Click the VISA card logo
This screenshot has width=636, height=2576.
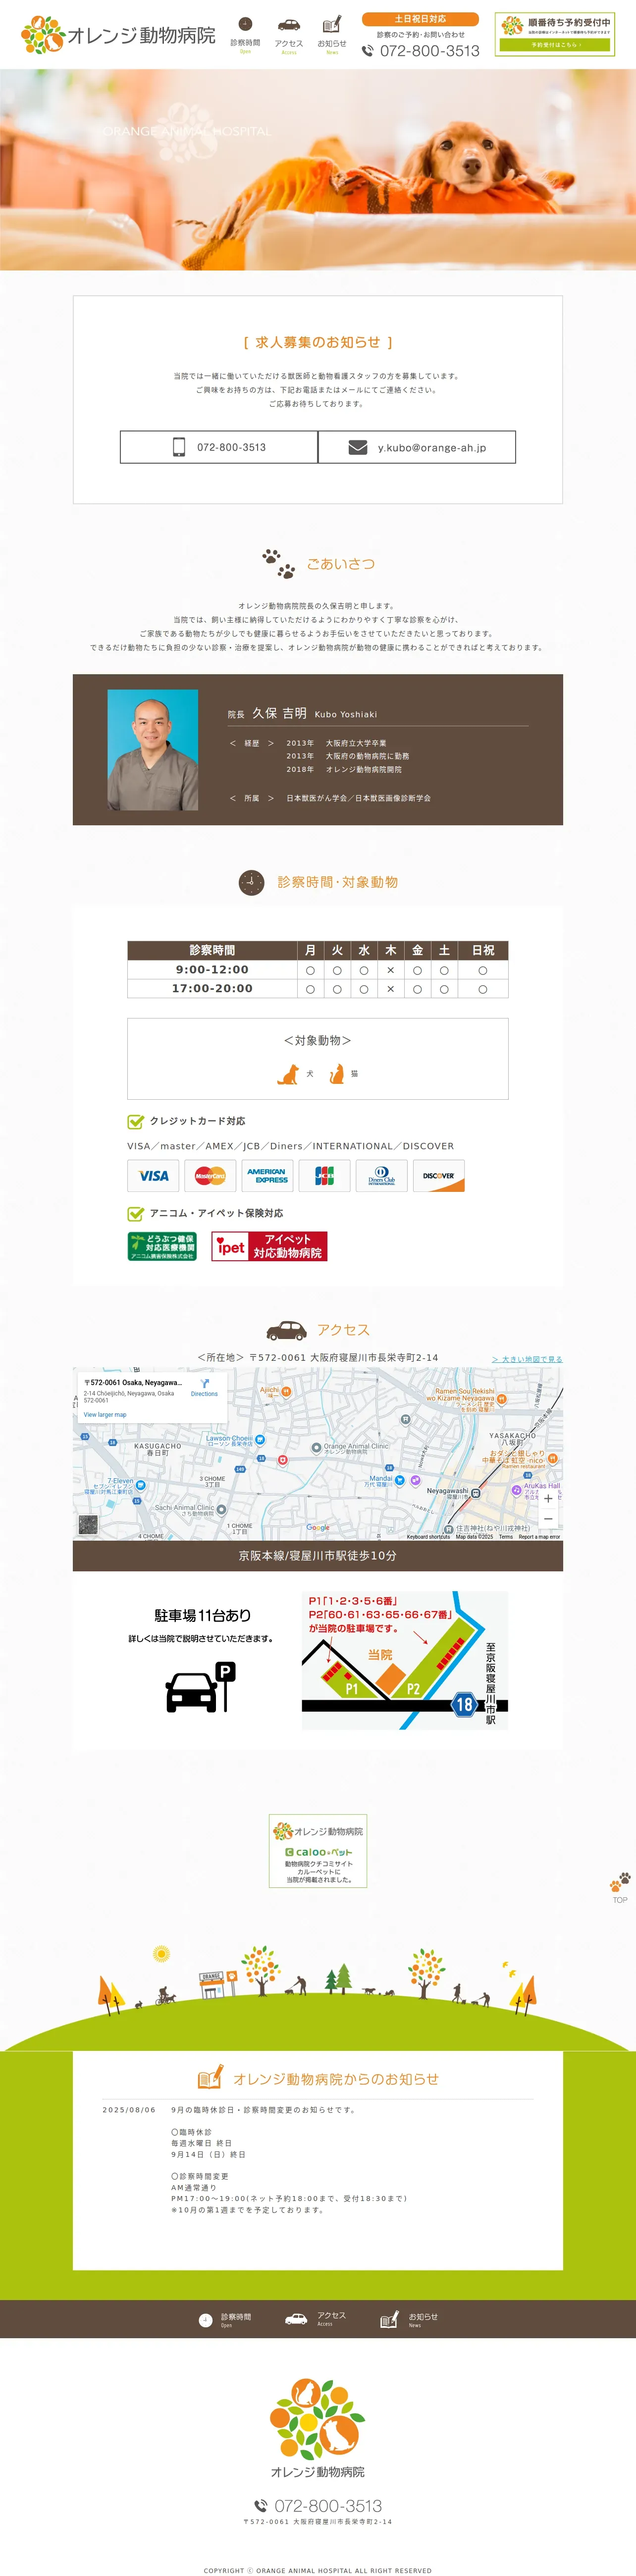(x=153, y=1176)
